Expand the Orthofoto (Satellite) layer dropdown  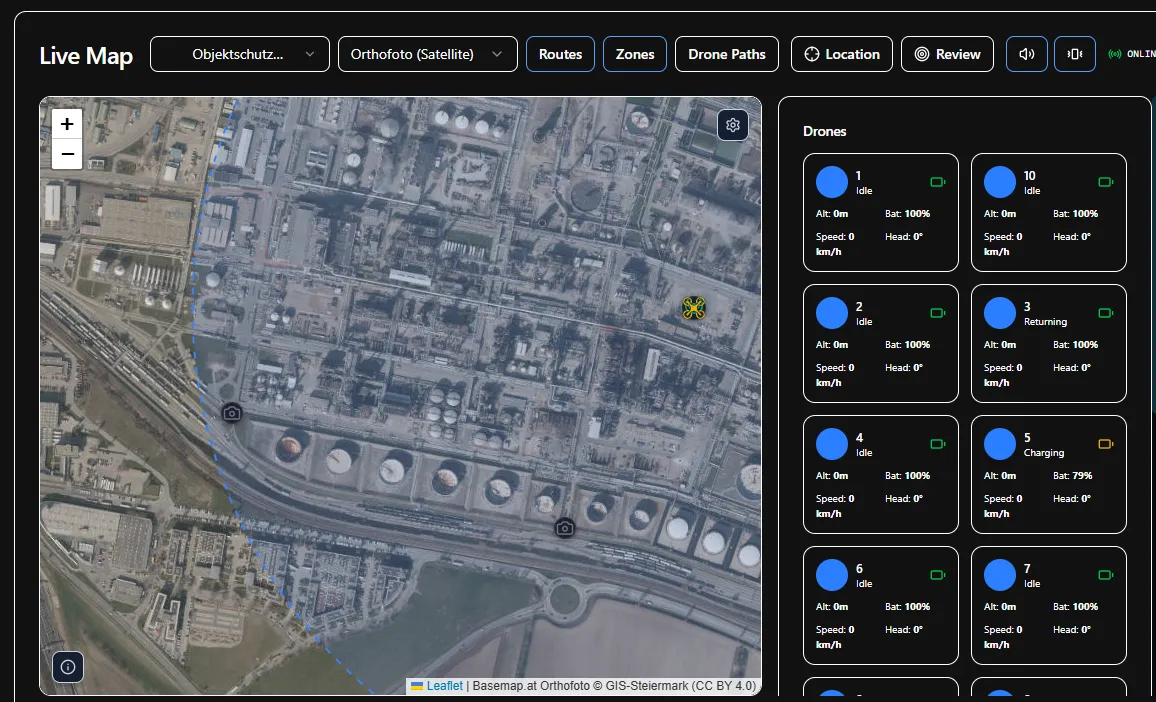[x=427, y=54]
